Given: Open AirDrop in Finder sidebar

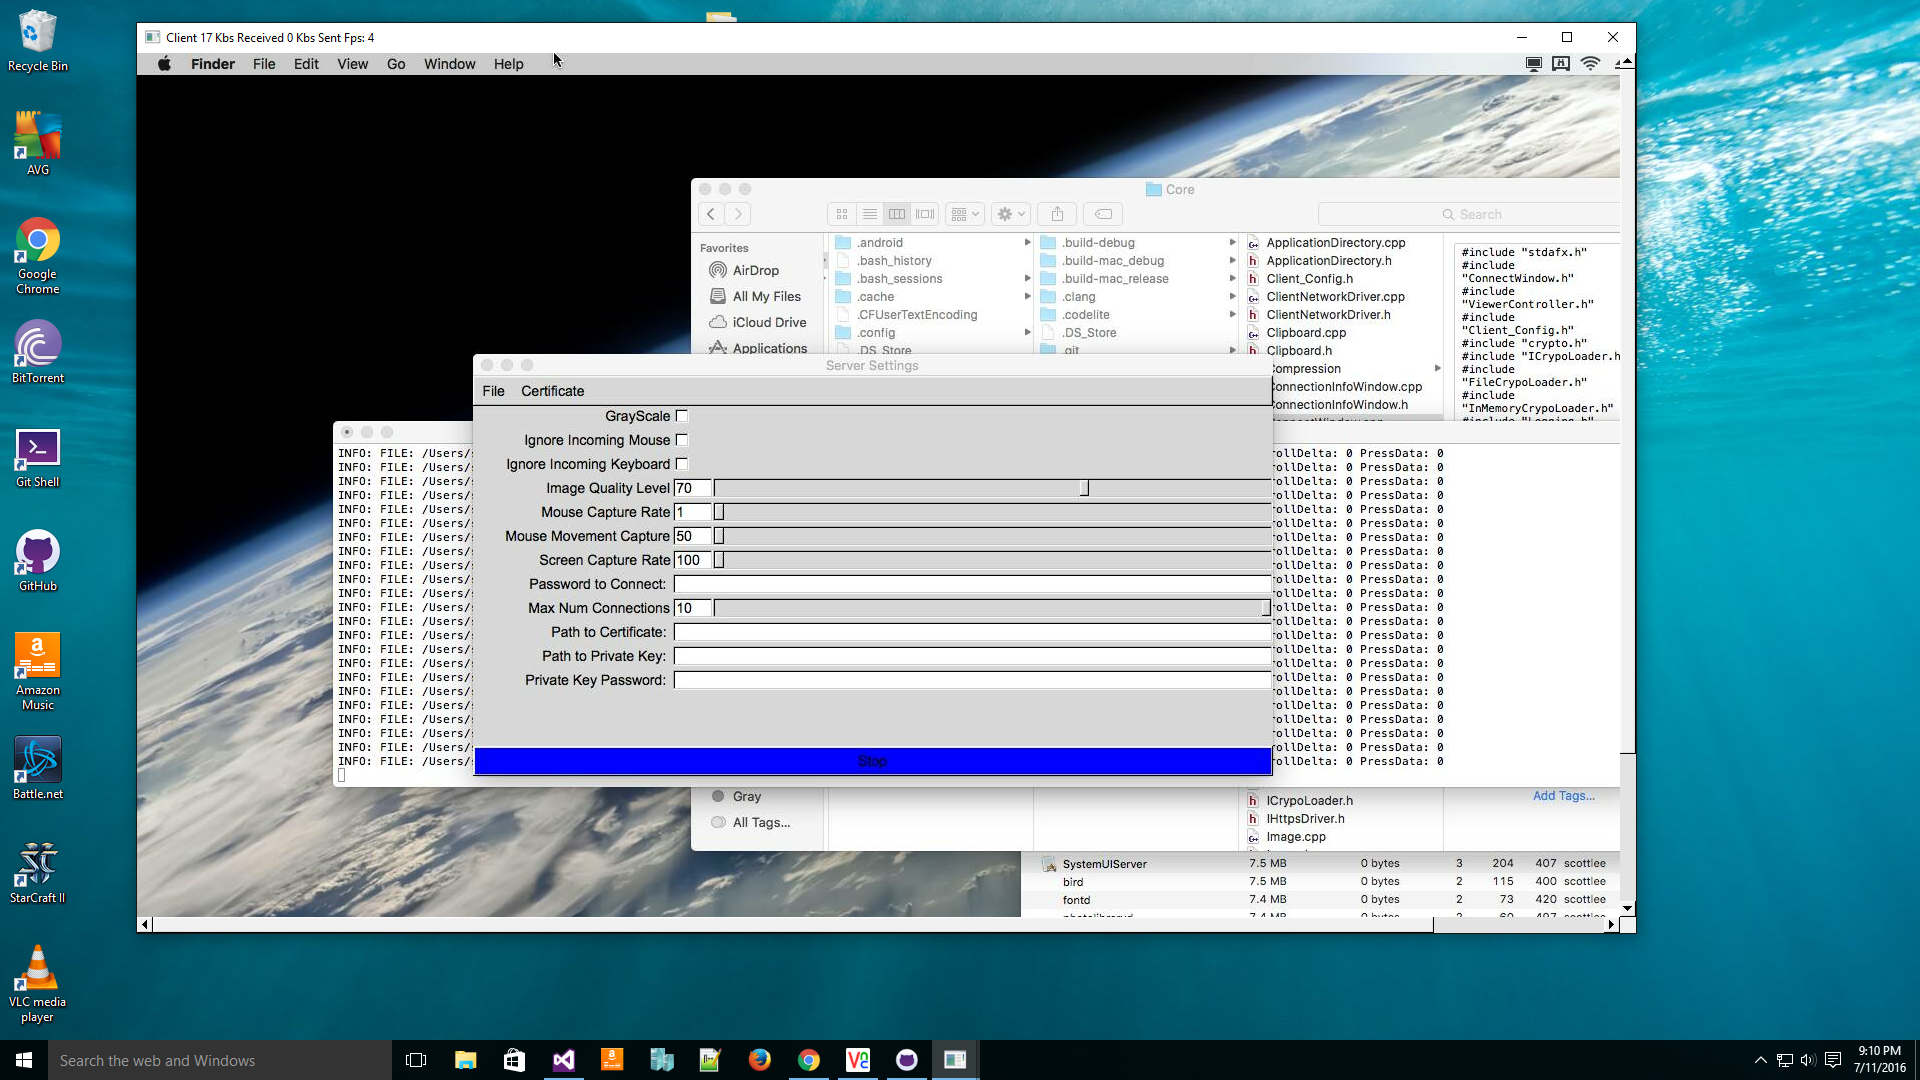Looking at the screenshot, I should coord(755,270).
